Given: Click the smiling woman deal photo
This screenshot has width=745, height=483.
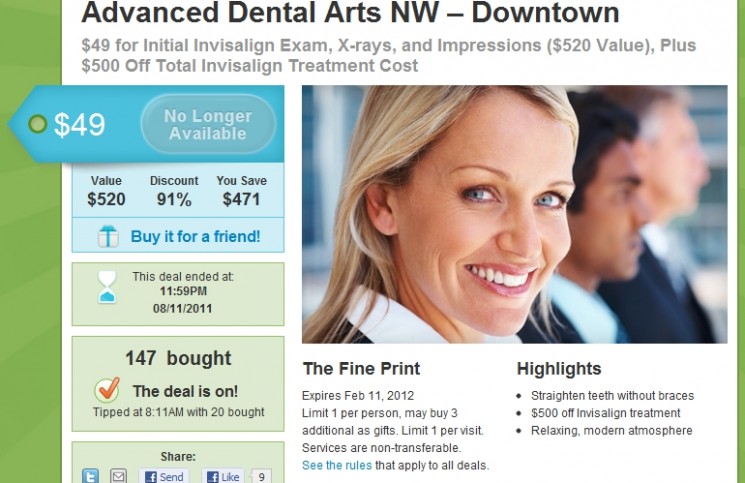Looking at the screenshot, I should pyautogui.click(x=515, y=214).
